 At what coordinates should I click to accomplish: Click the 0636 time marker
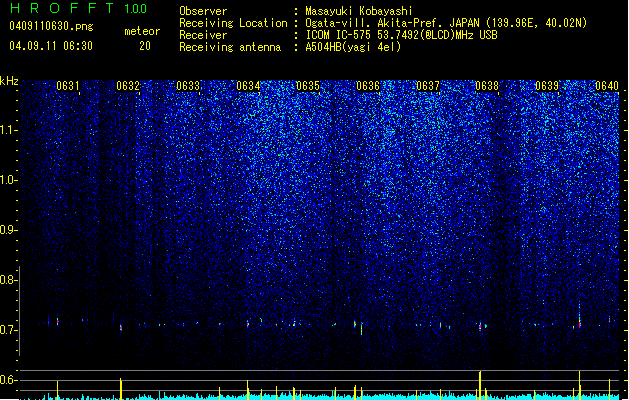click(x=368, y=86)
